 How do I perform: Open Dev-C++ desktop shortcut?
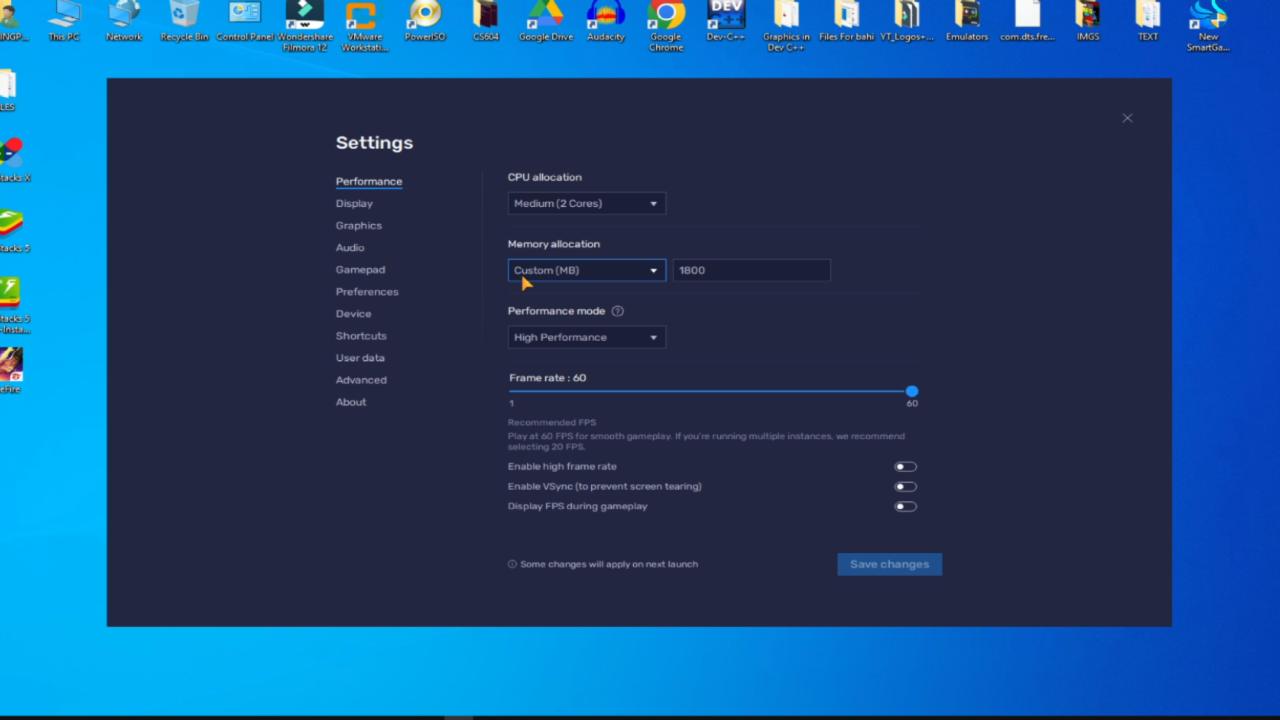(726, 20)
